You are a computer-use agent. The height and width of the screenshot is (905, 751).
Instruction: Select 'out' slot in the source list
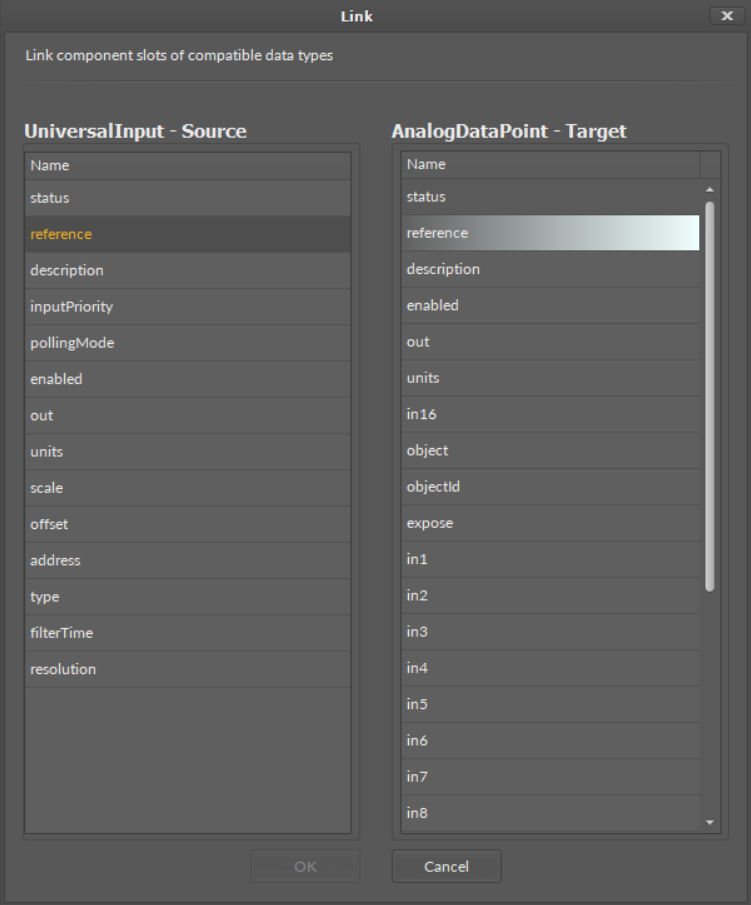187,415
